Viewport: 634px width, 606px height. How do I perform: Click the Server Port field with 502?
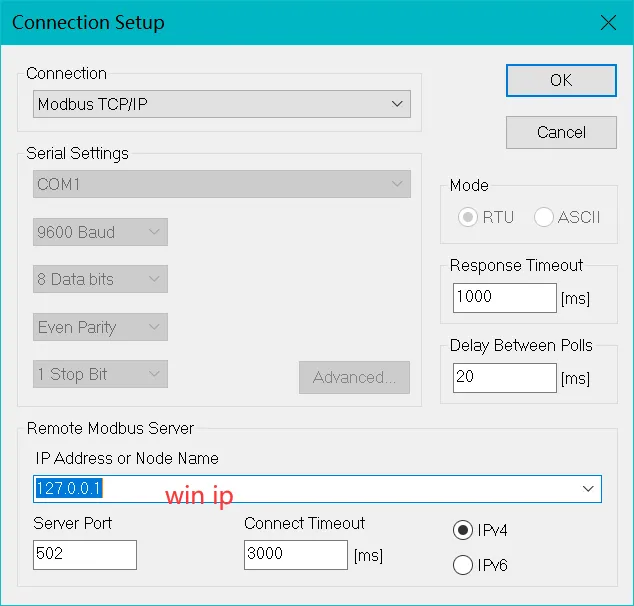tap(85, 555)
